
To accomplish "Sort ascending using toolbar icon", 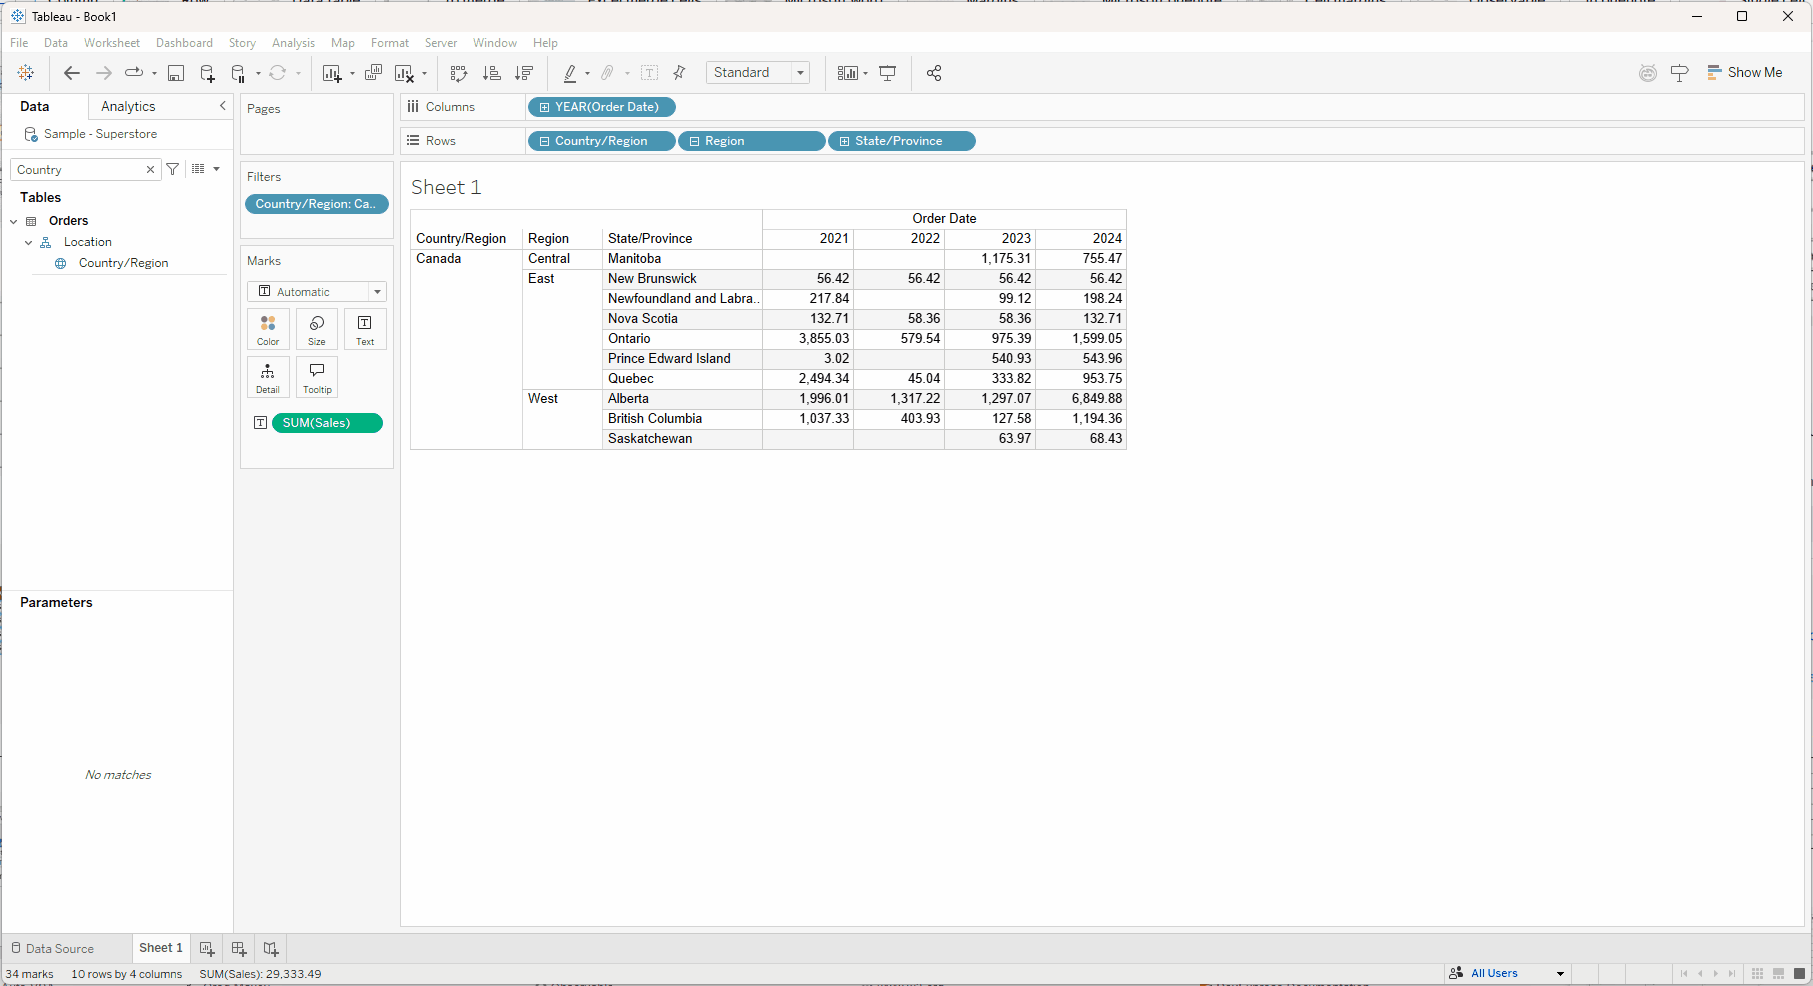I will click(491, 73).
